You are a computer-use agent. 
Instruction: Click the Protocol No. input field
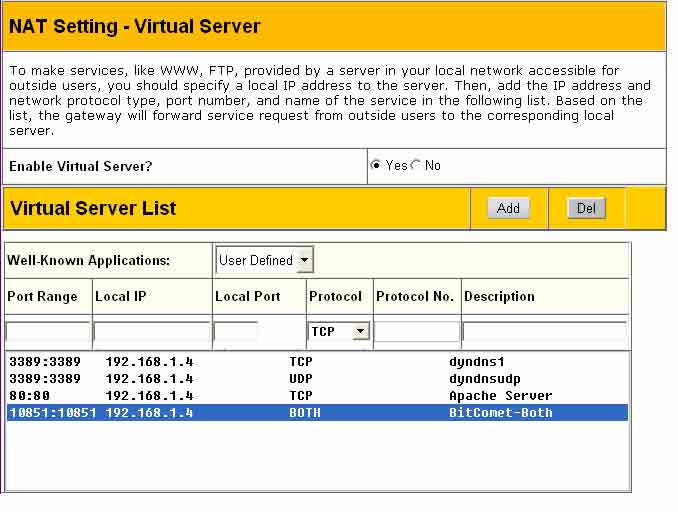pyautogui.click(x=417, y=331)
